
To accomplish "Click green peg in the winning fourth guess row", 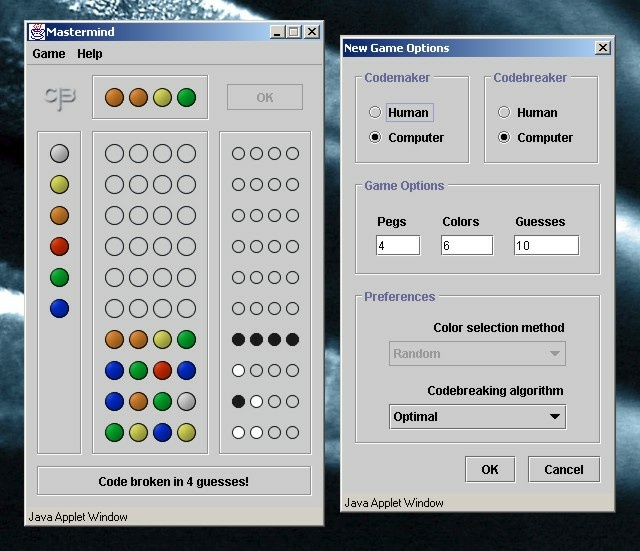I will coord(187,340).
